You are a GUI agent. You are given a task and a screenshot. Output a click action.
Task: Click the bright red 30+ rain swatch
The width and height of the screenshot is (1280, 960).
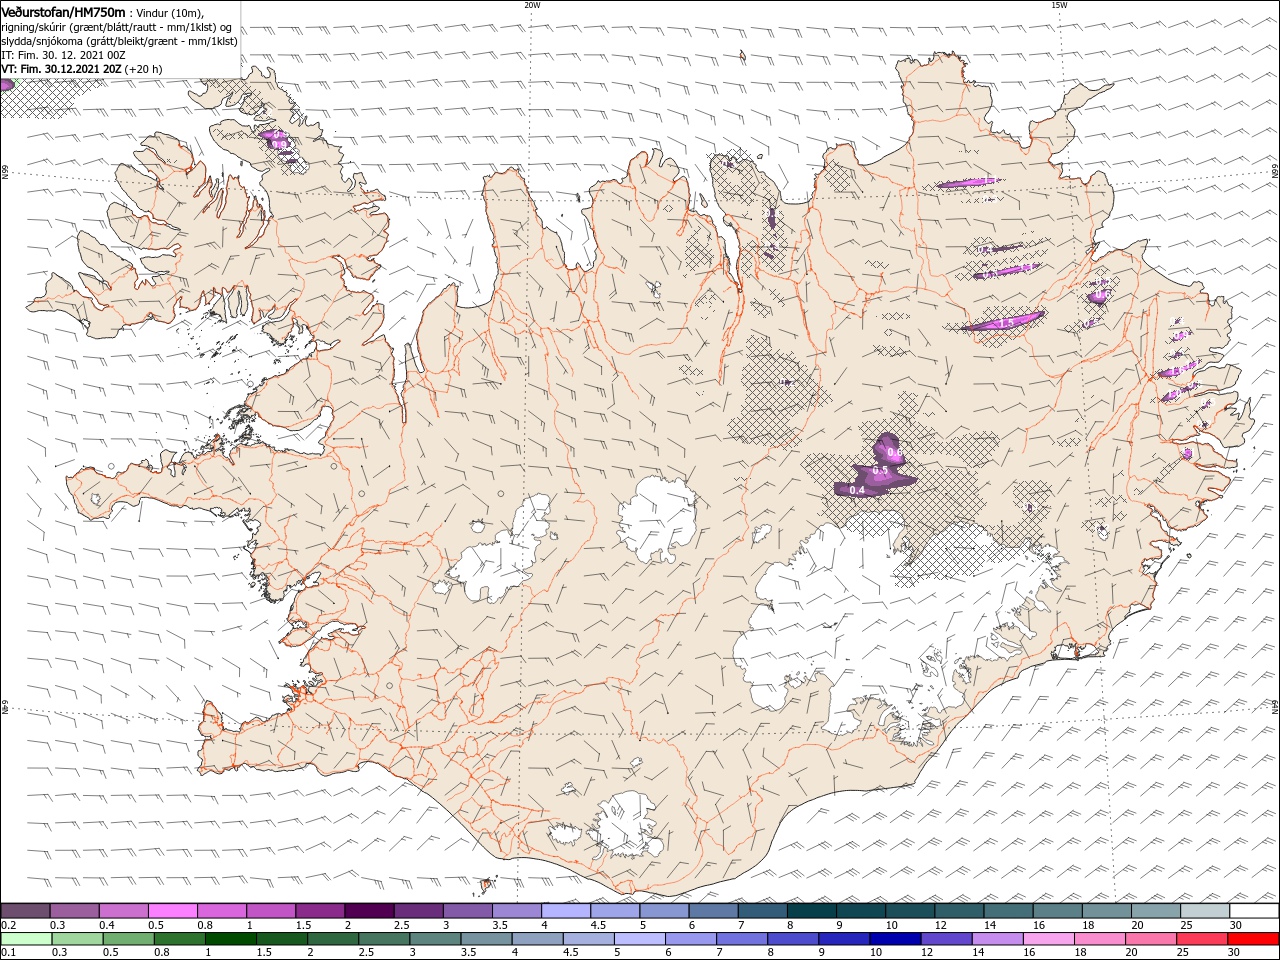pyautogui.click(x=1253, y=939)
